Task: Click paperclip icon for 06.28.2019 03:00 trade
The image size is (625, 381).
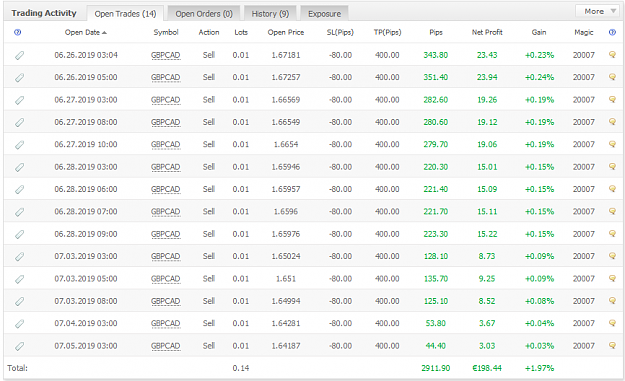Action: coord(19,167)
